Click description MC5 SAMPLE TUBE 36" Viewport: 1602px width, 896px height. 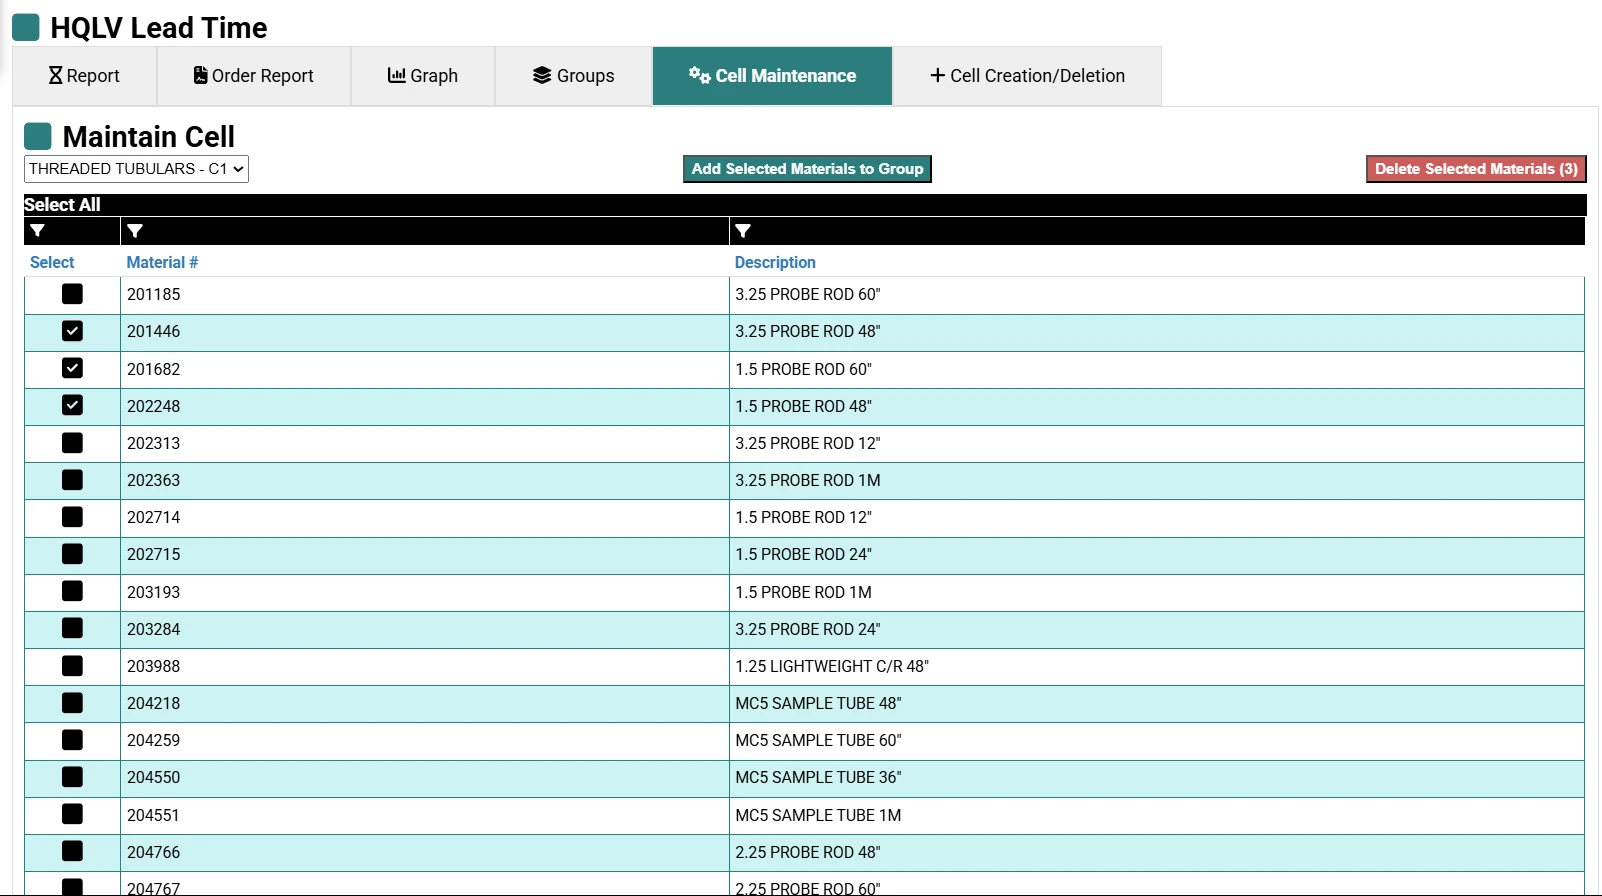click(x=818, y=777)
